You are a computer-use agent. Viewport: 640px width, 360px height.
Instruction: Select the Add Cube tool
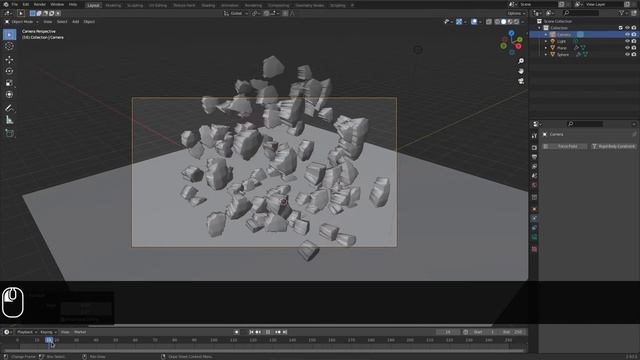[x=9, y=133]
